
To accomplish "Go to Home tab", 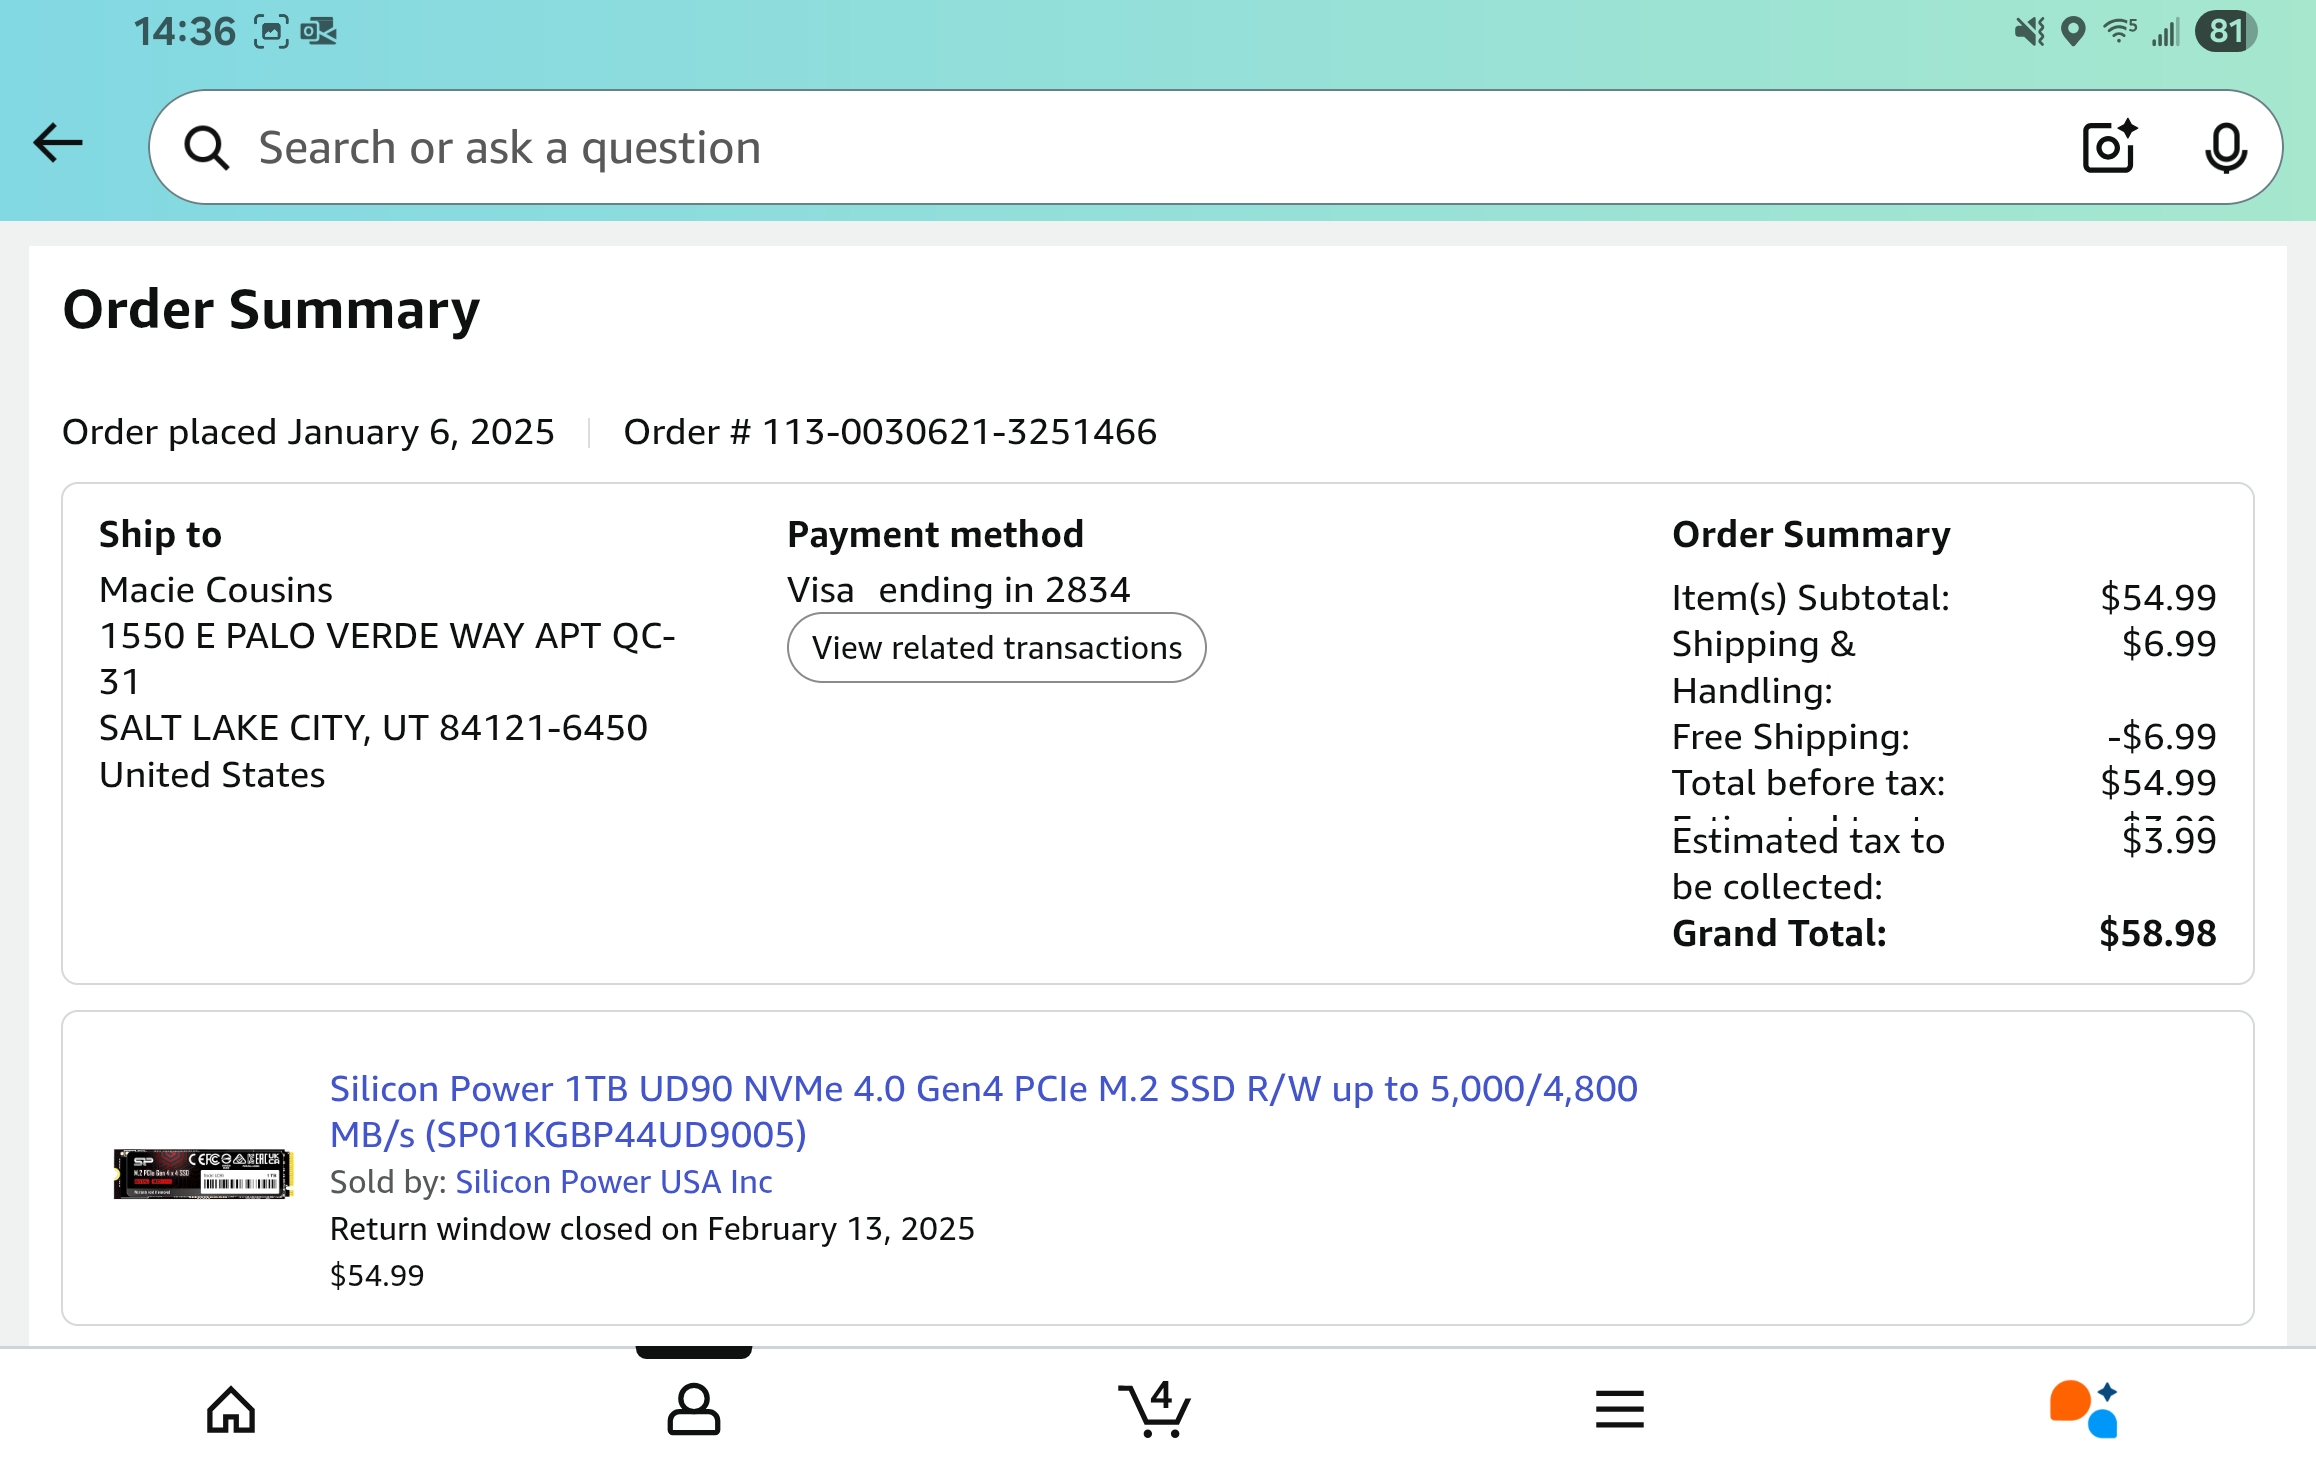I will [231, 1410].
